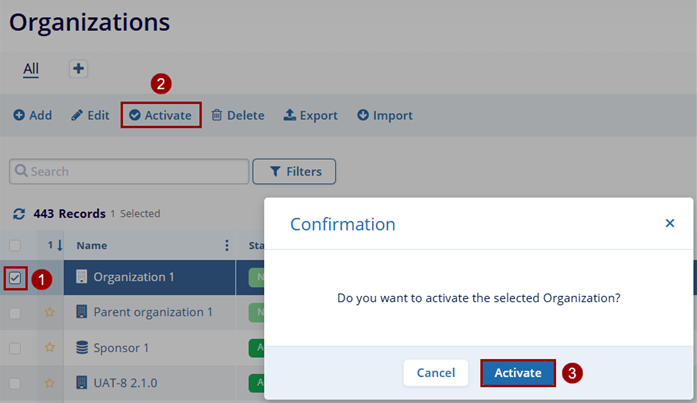Open the Filters panel

click(294, 172)
